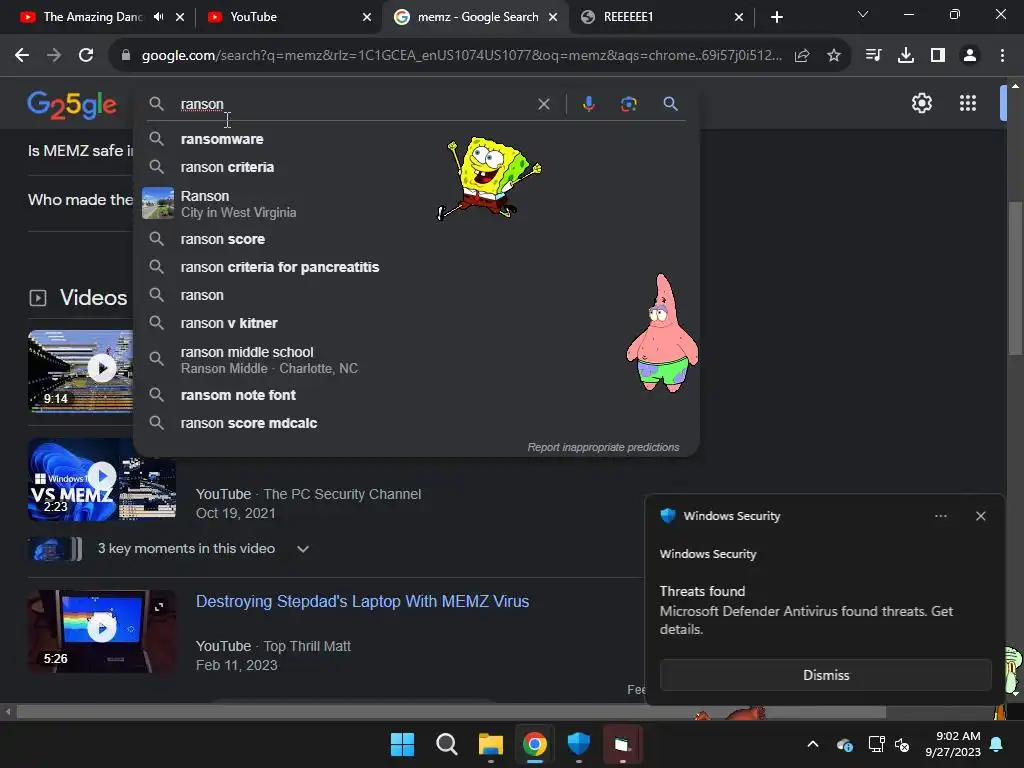The image size is (1024, 768).
Task: Toggle the Chrome side panel
Action: point(938,56)
